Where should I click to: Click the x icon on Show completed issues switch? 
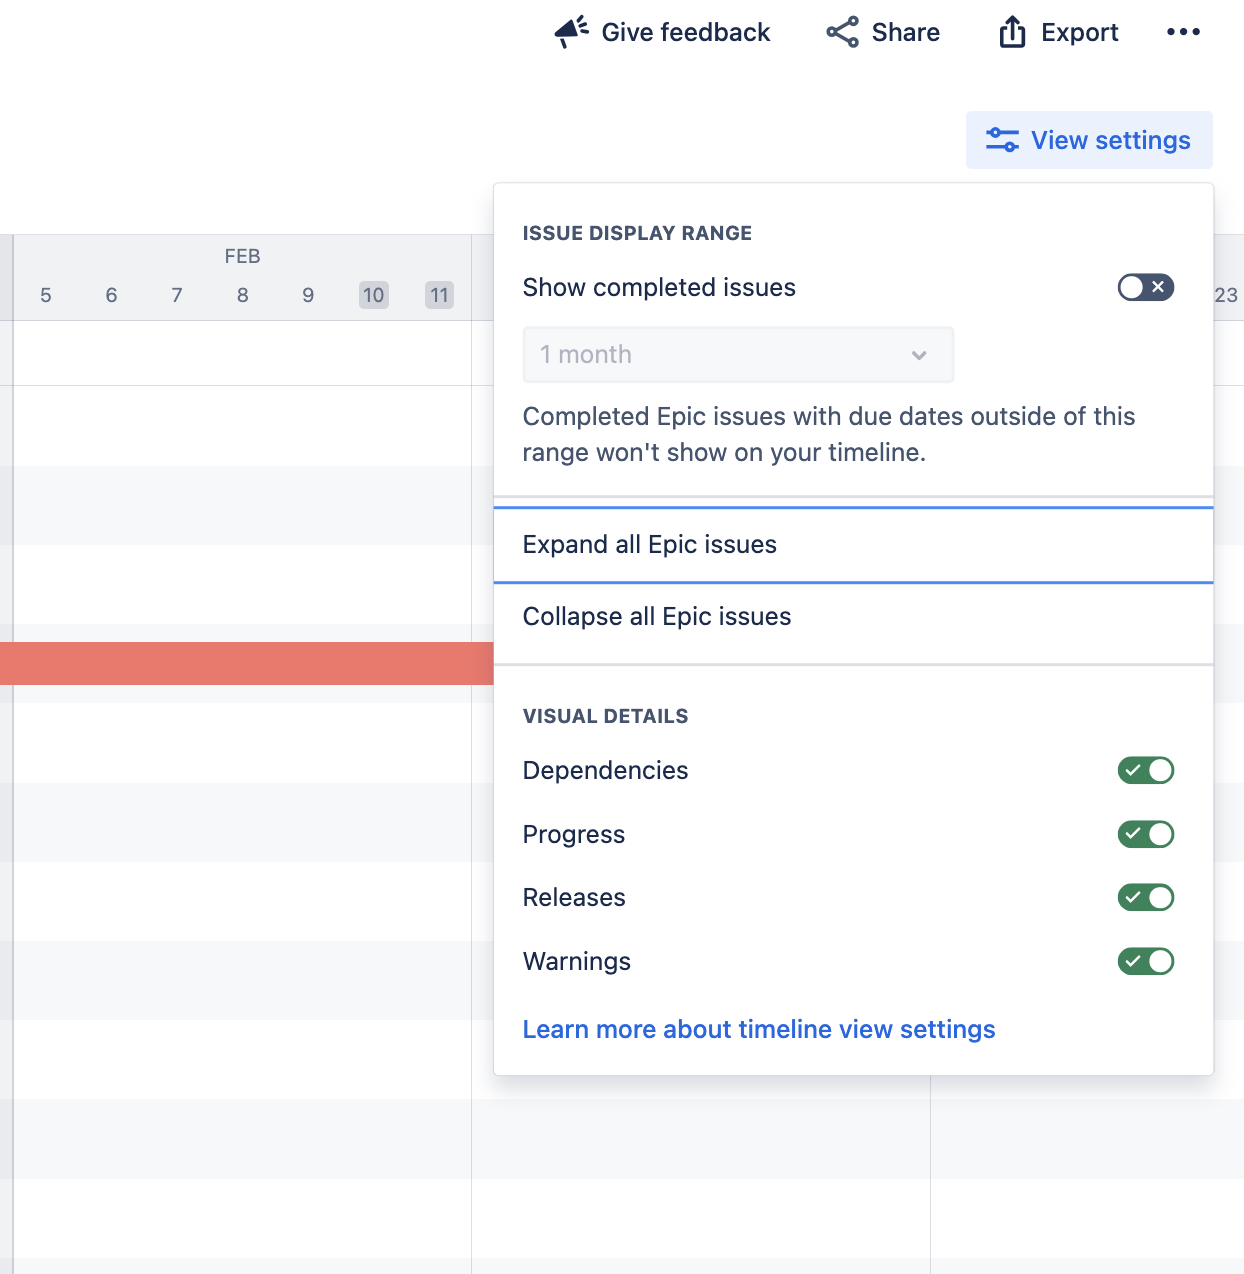click(x=1158, y=287)
